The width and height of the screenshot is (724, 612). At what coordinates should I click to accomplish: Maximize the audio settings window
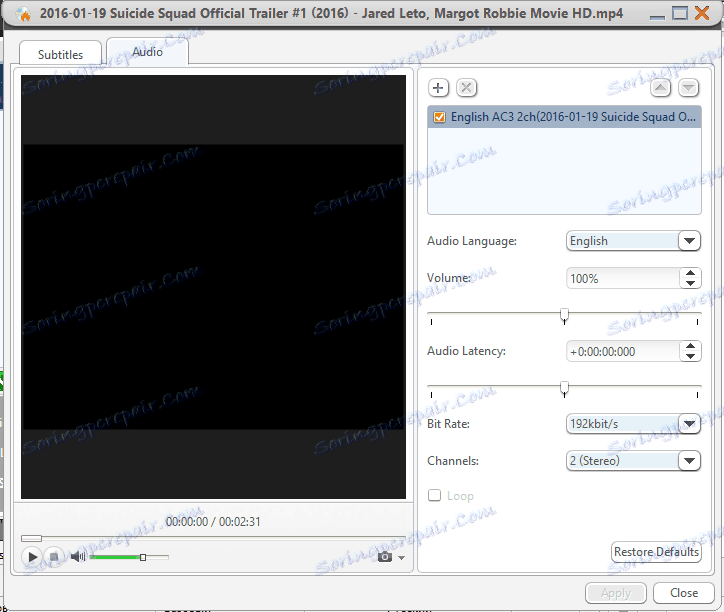[x=680, y=13]
